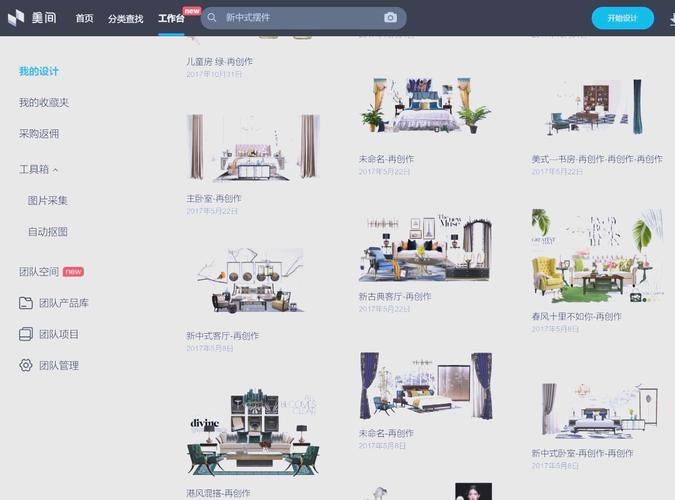The width and height of the screenshot is (675, 500).
Task: Click the 团队管理 gear icon
Action: click(26, 365)
